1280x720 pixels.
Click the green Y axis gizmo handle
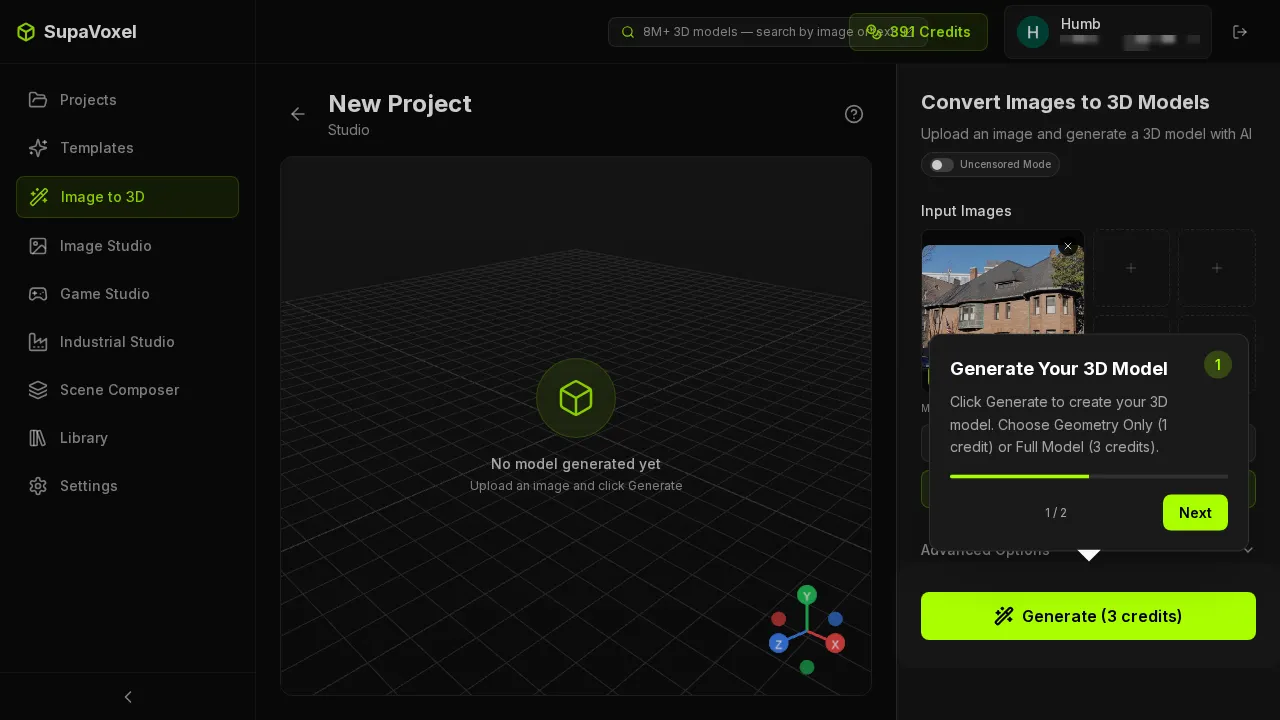(807, 596)
